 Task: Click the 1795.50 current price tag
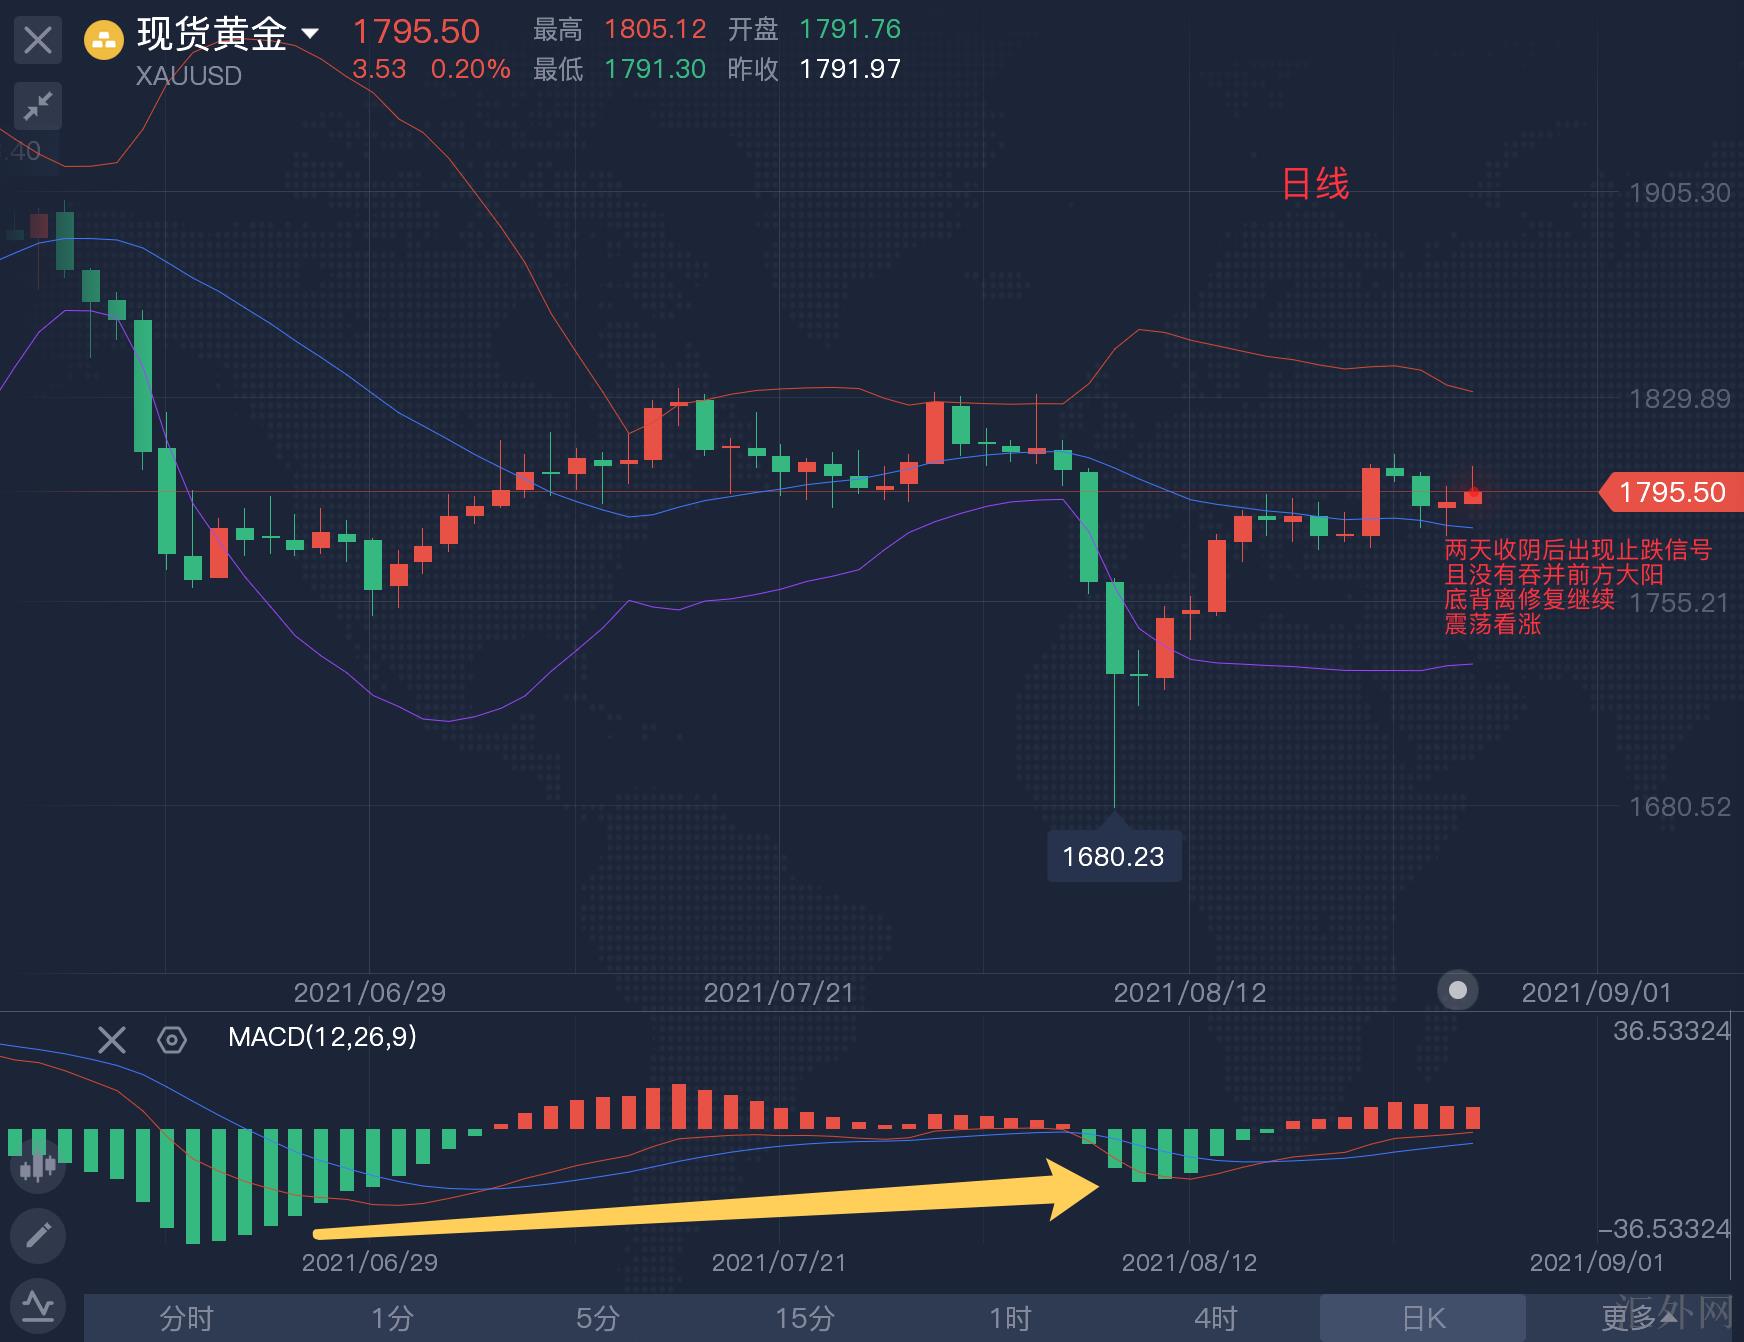(1670, 492)
